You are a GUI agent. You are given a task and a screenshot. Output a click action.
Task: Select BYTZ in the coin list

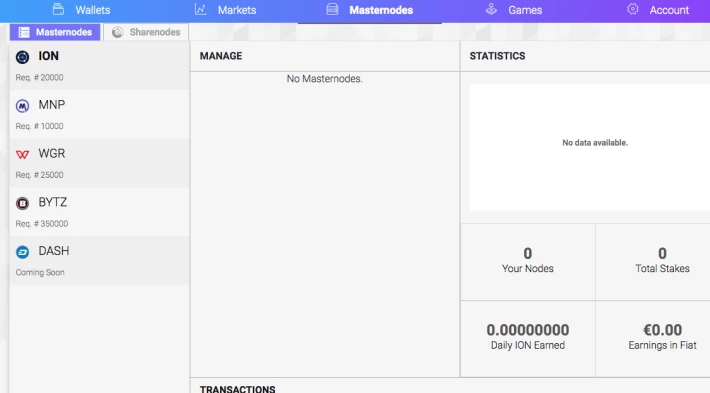coord(99,212)
